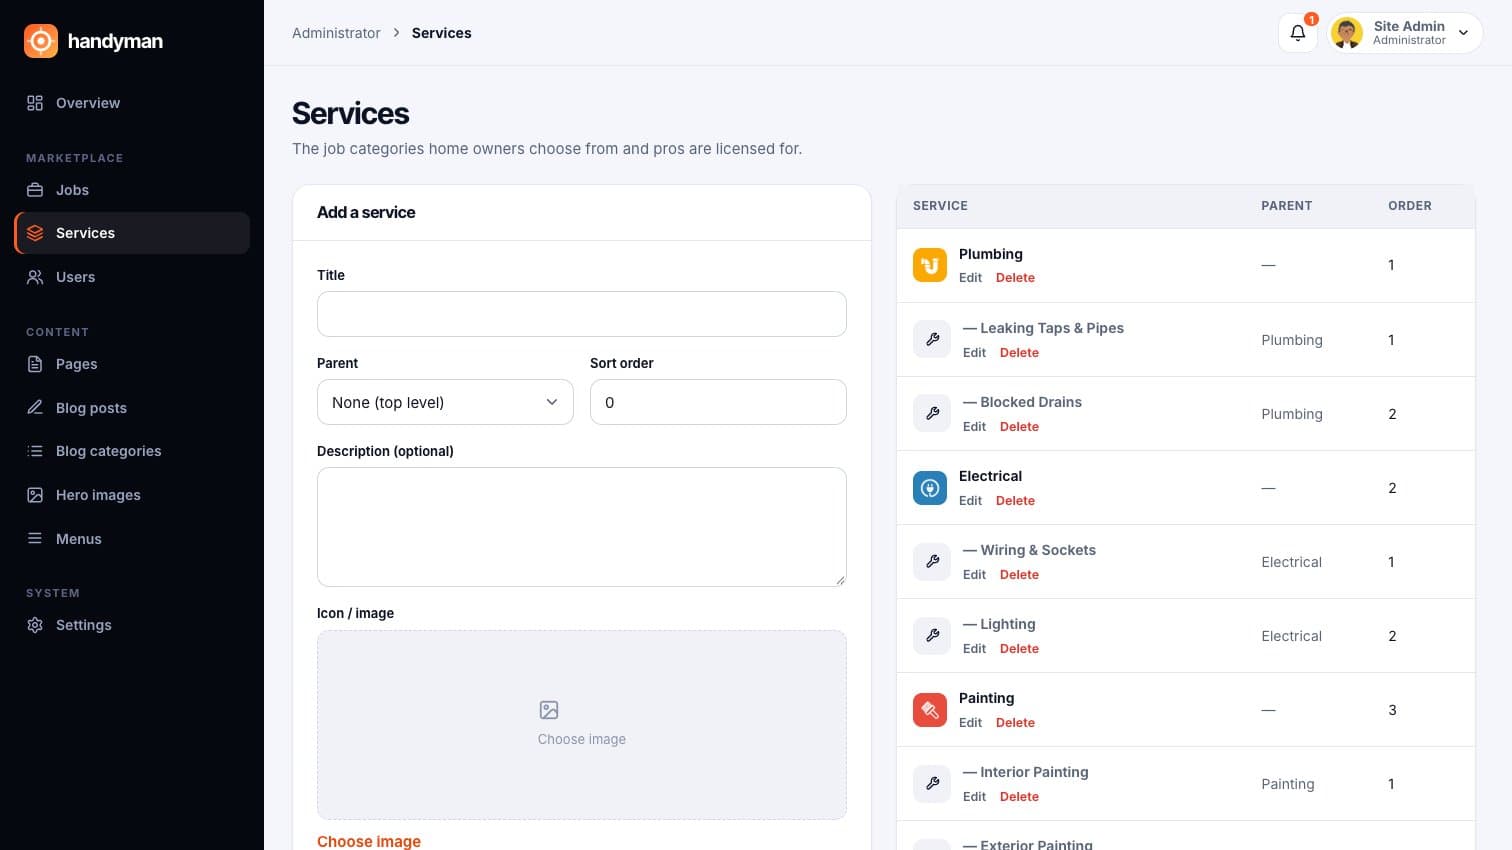Click the PARENT column header

tap(1286, 206)
